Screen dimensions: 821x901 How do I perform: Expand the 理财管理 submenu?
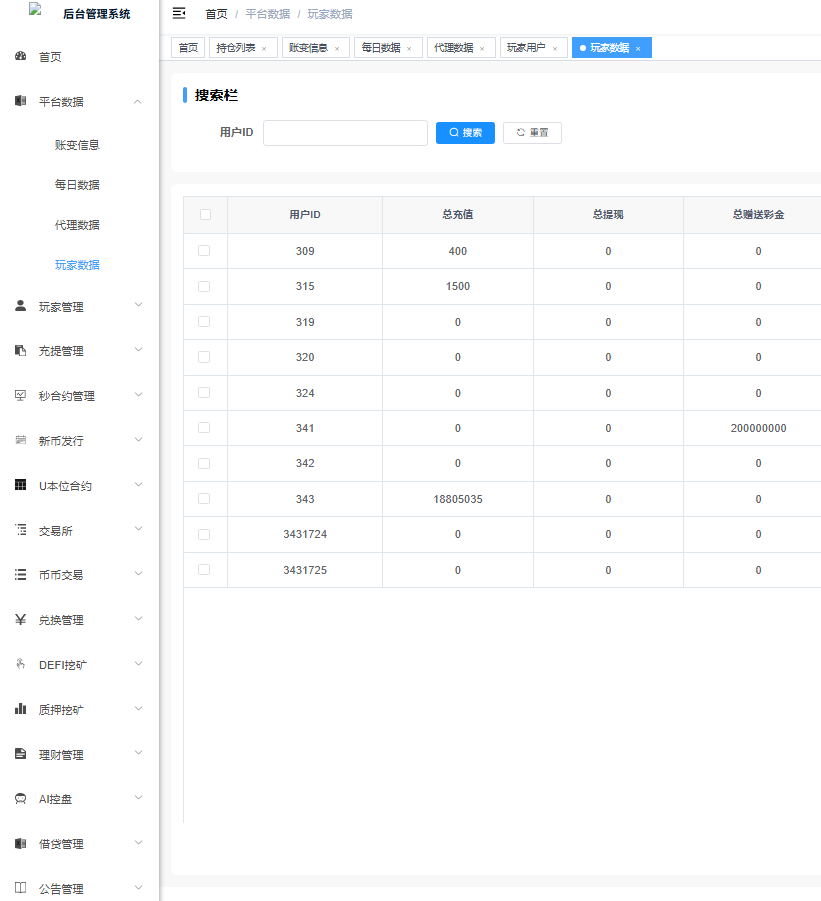coord(138,754)
